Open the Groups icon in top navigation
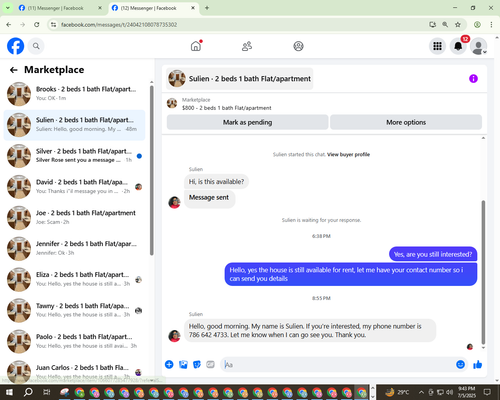The image size is (500, 400). [298, 46]
